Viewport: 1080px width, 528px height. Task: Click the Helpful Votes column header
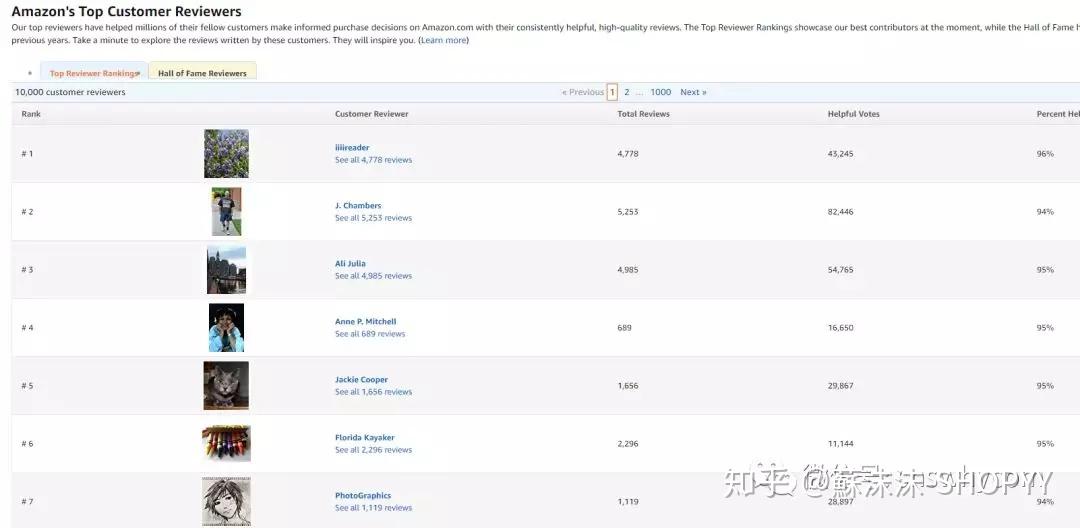point(853,114)
